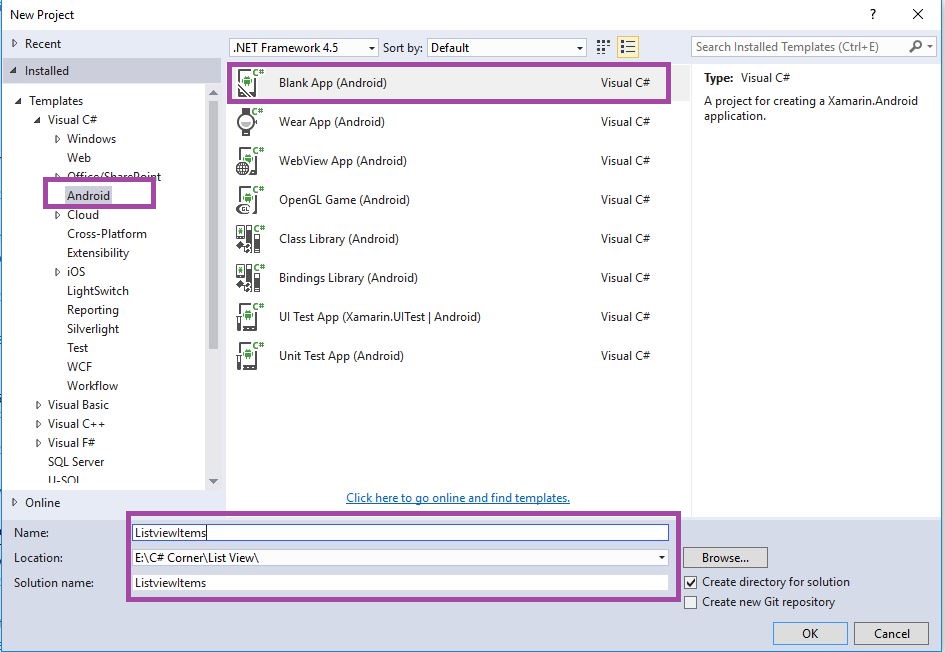
Task: Click the UI Test App template icon
Action: (x=250, y=317)
